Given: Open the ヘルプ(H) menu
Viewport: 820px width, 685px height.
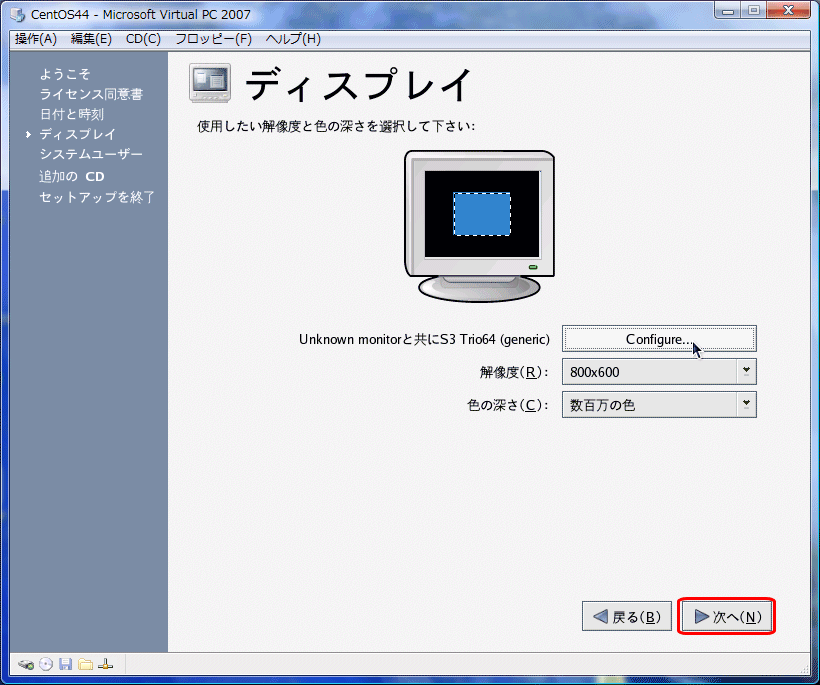Looking at the screenshot, I should coord(293,39).
